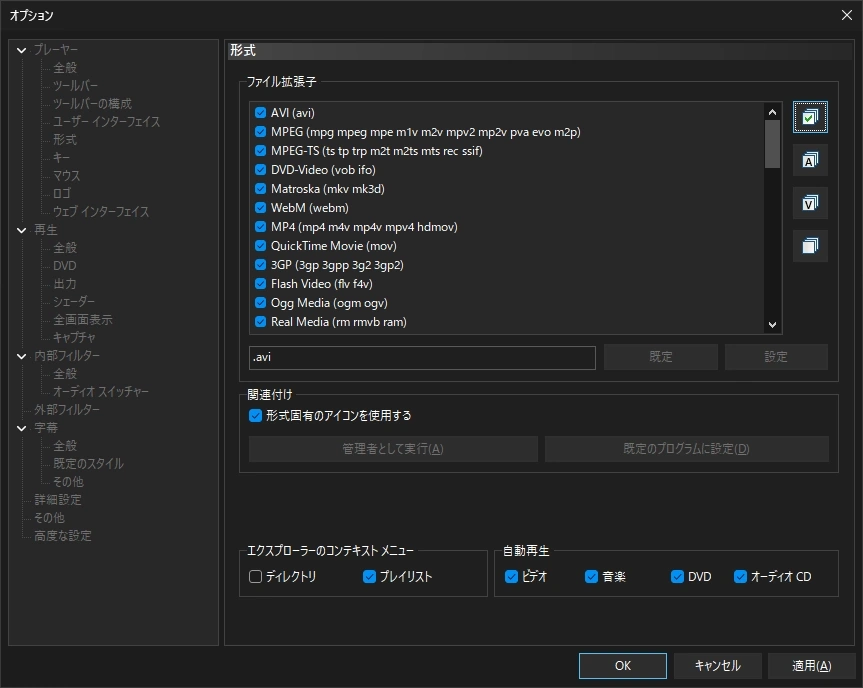Click the file extension list scrollbar thumb
The height and width of the screenshot is (688, 863).
point(772,144)
